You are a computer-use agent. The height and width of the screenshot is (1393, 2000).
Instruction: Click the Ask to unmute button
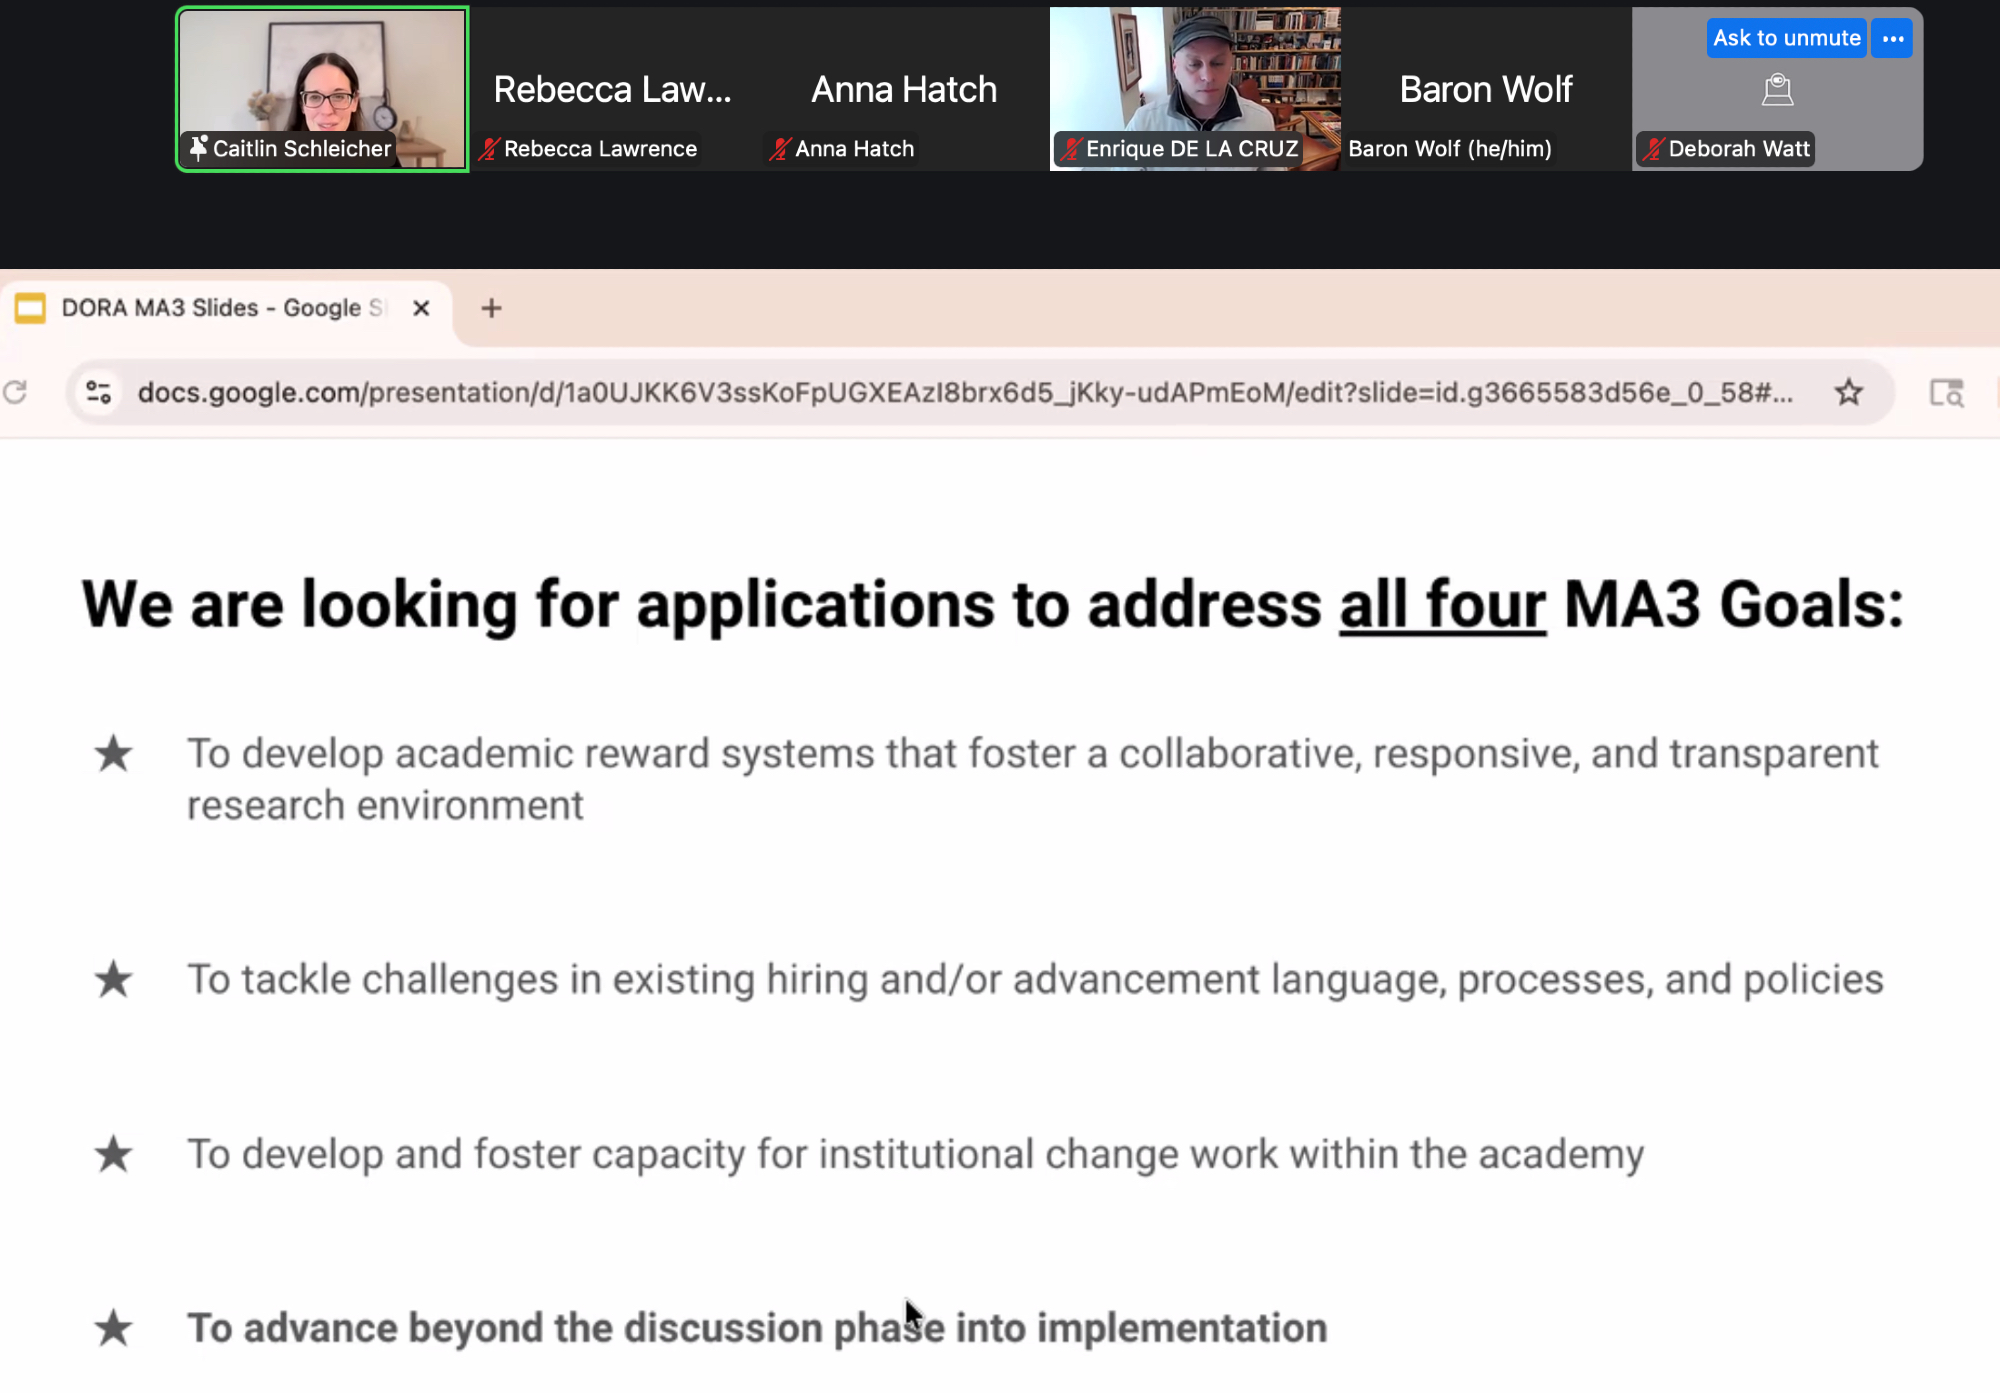(x=1786, y=38)
